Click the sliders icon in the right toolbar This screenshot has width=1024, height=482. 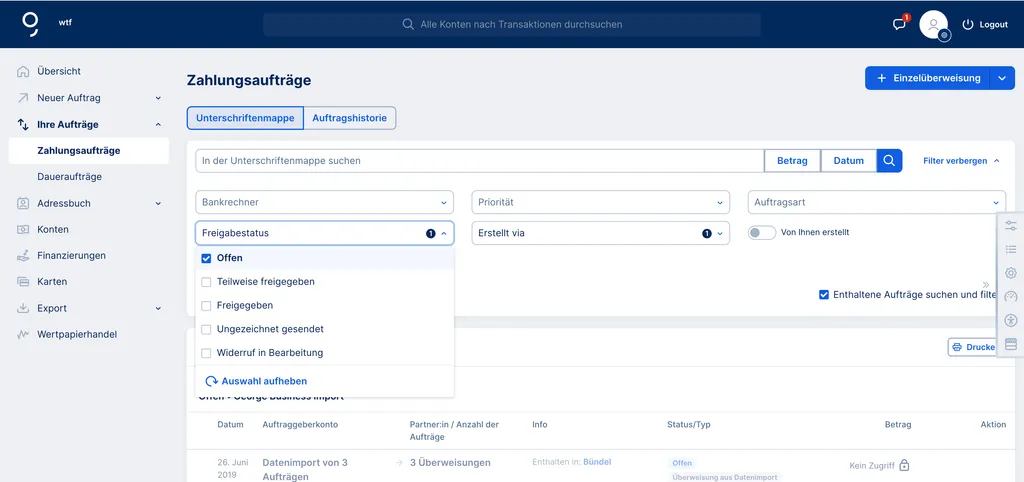(1011, 225)
